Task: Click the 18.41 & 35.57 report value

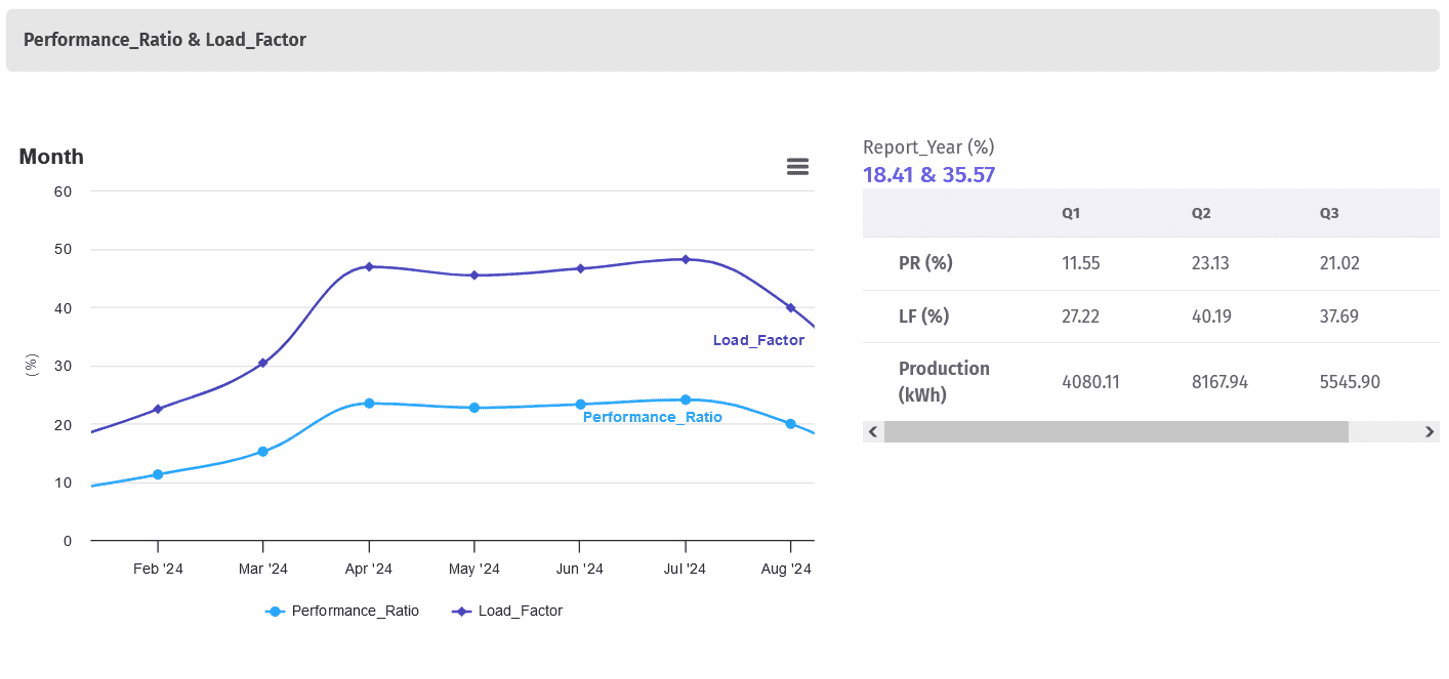Action: pos(929,175)
